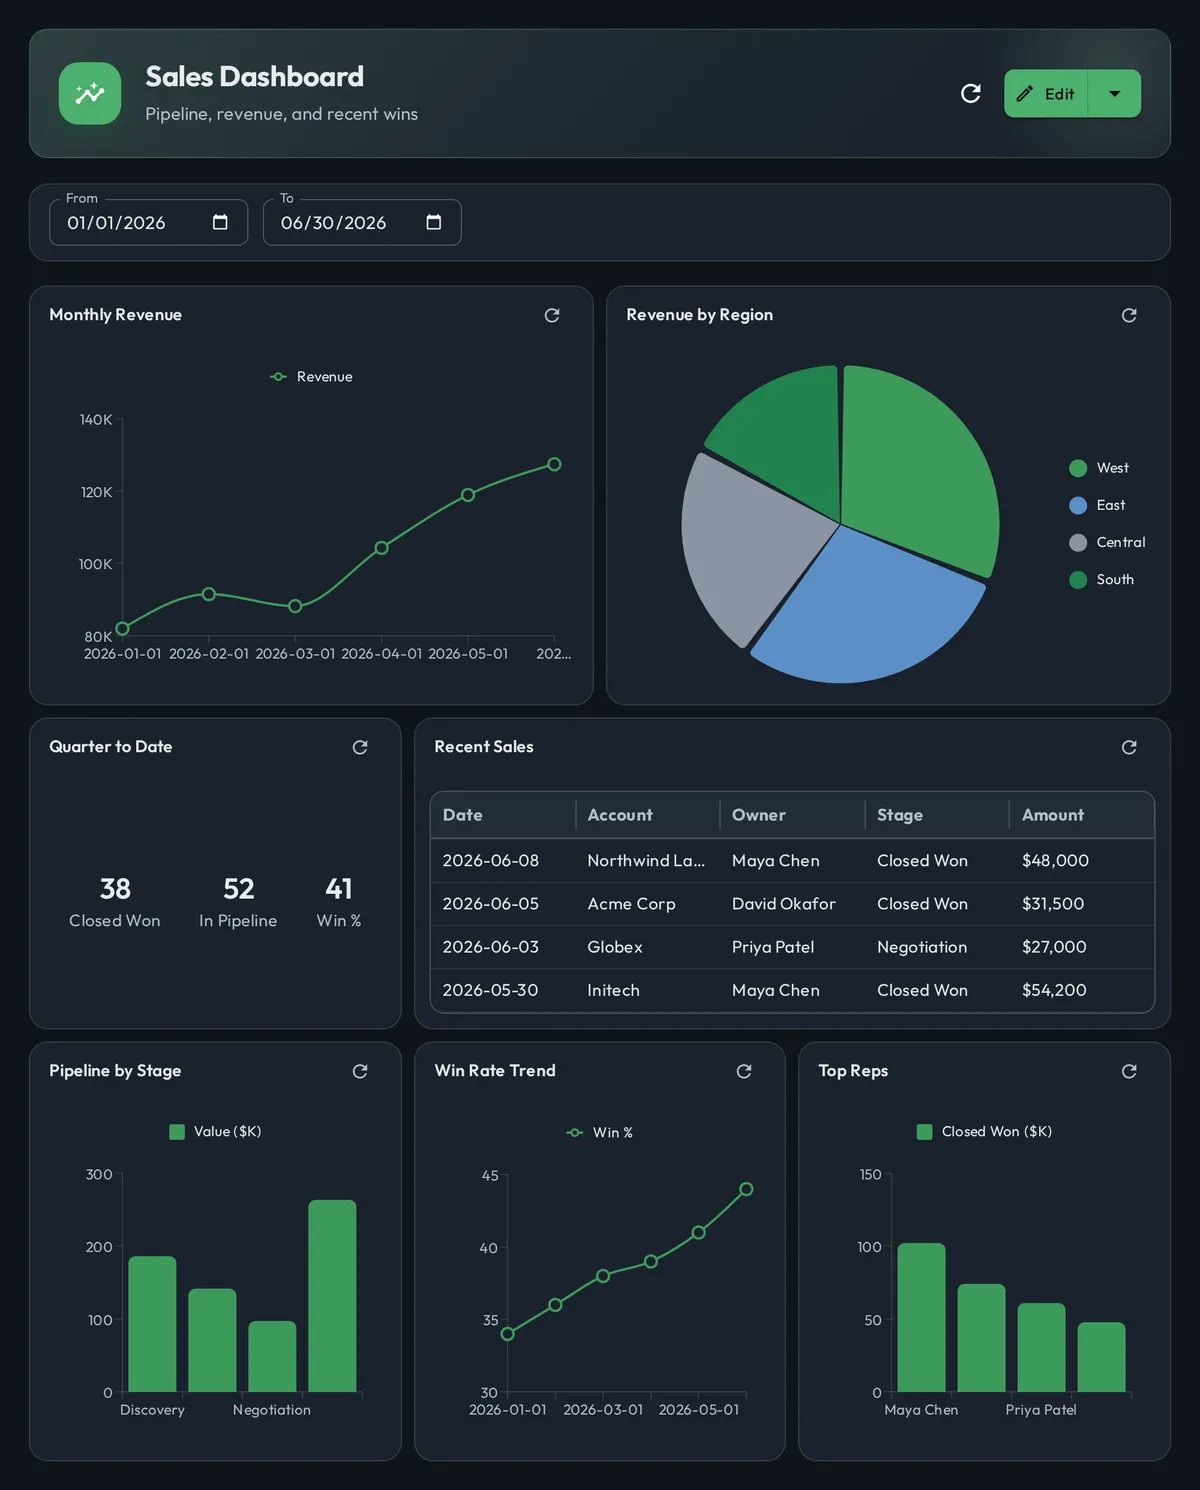The width and height of the screenshot is (1200, 1490).
Task: Sort the table by Account column header
Action: 648,815
